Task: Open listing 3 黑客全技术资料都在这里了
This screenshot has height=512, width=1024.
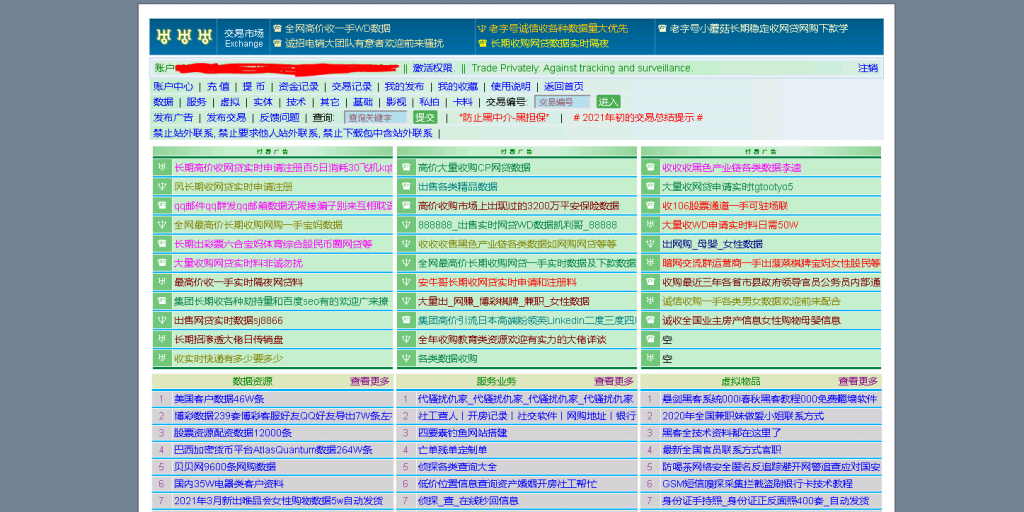Action: [x=722, y=433]
